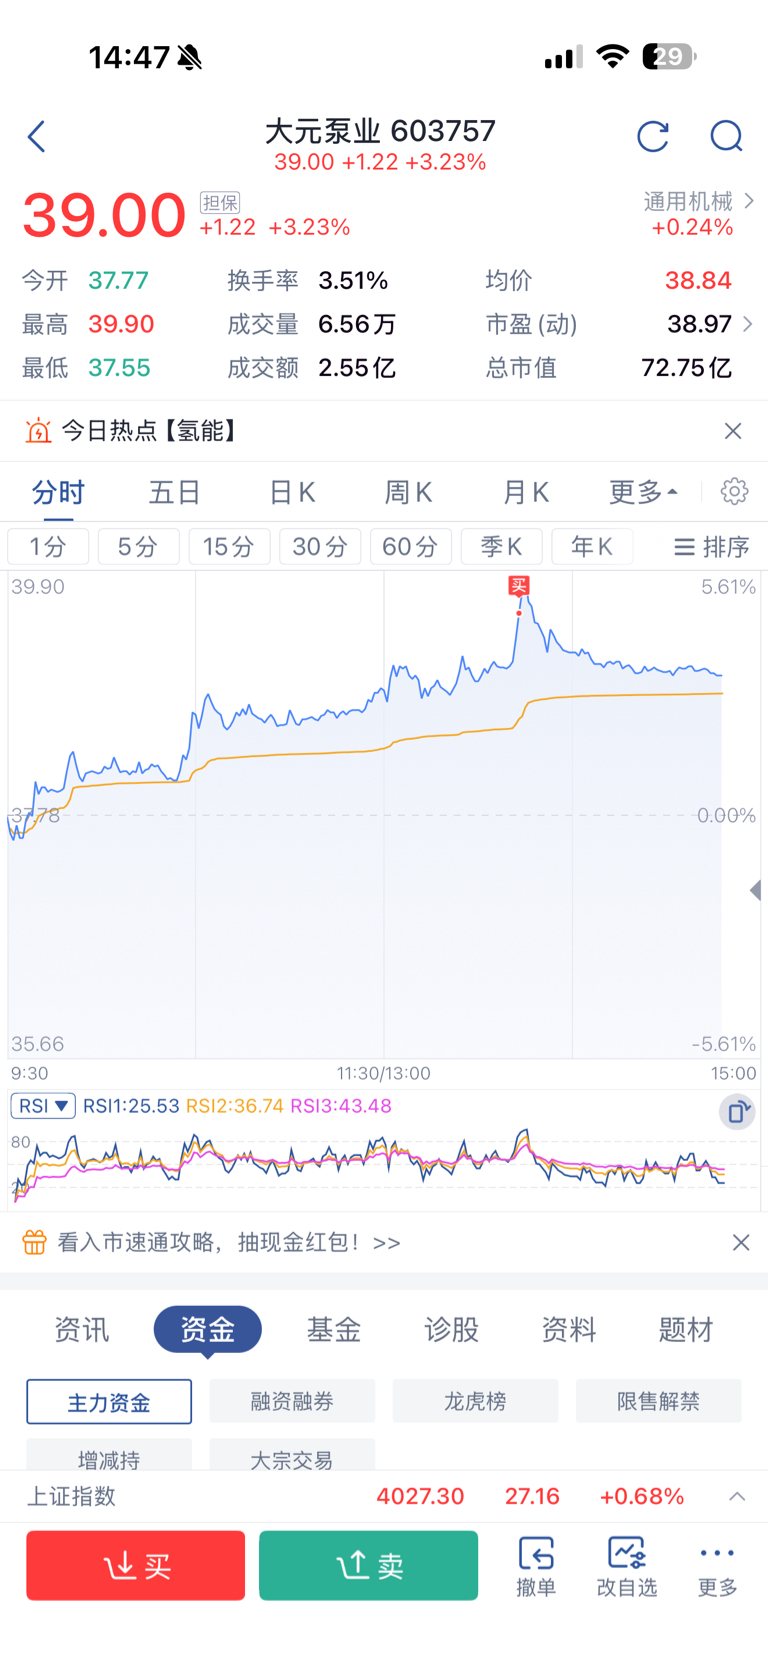The height and width of the screenshot is (1669, 768).
Task: Tap the back arrow icon
Action: point(37,137)
